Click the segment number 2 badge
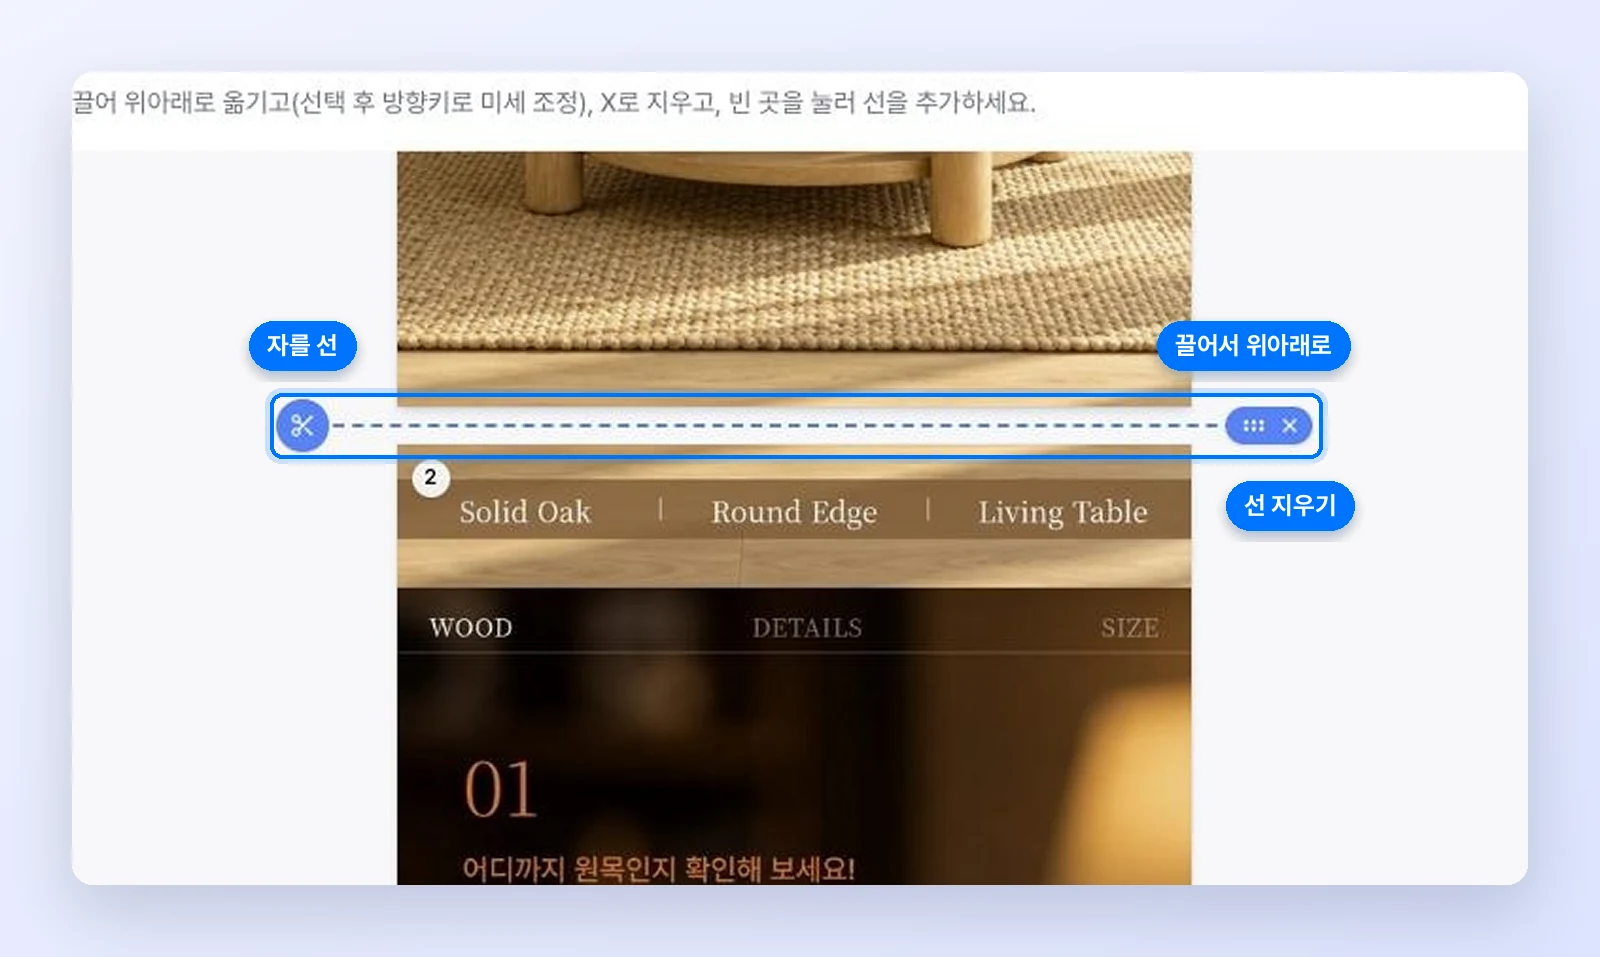 430,477
